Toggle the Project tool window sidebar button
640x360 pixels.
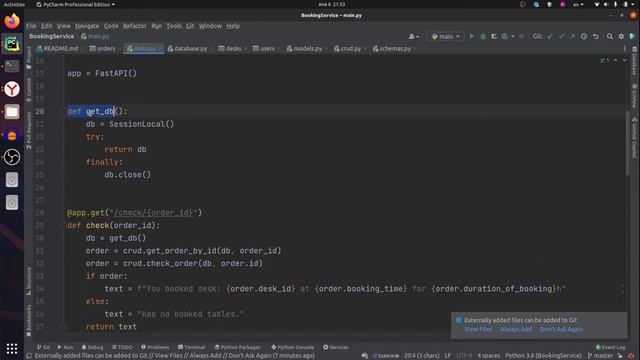pos(29,58)
